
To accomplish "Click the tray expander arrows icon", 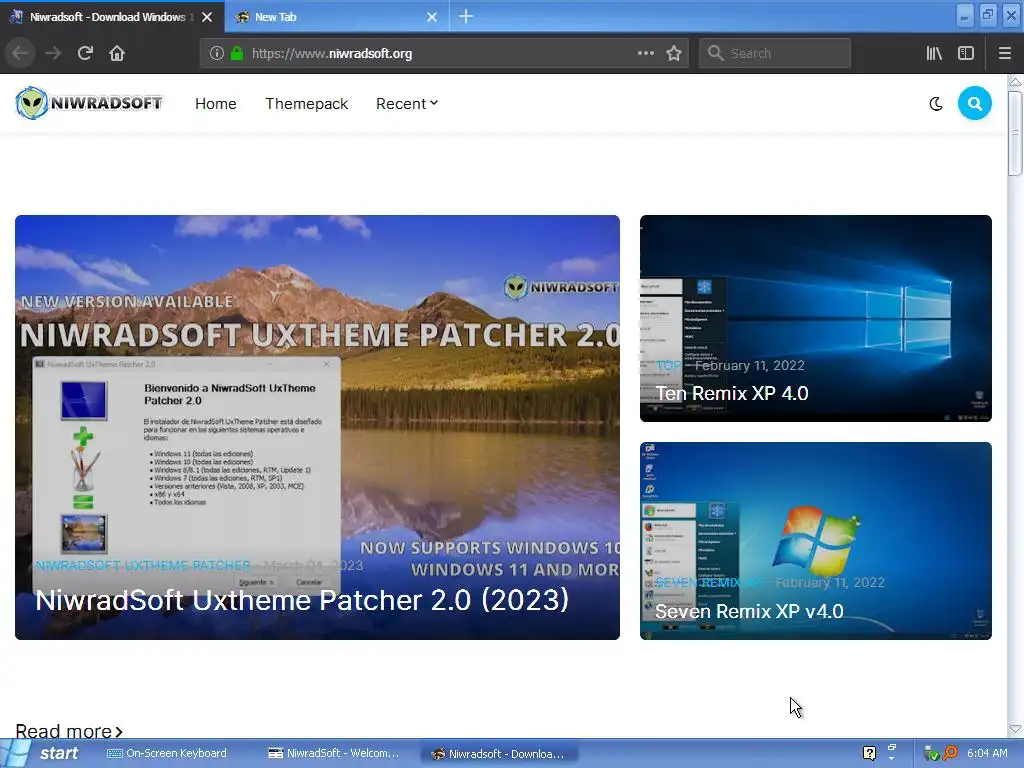I will coord(891,752).
